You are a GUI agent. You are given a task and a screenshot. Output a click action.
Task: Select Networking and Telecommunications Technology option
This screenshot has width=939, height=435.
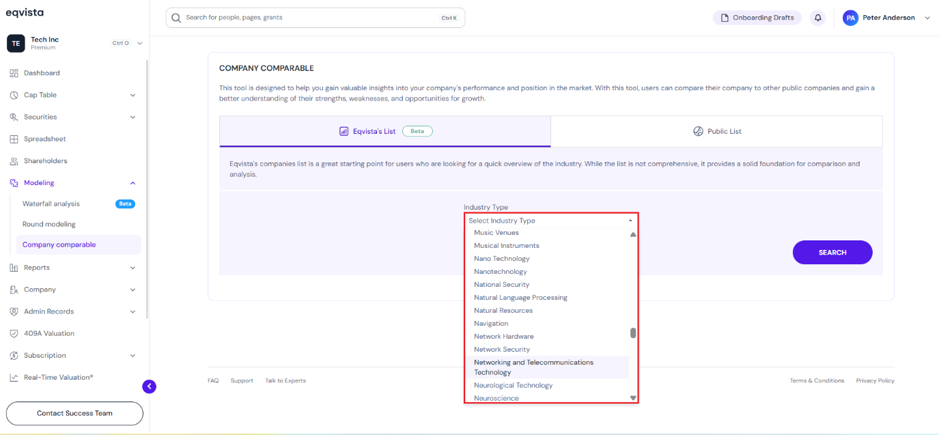pyautogui.click(x=547, y=367)
